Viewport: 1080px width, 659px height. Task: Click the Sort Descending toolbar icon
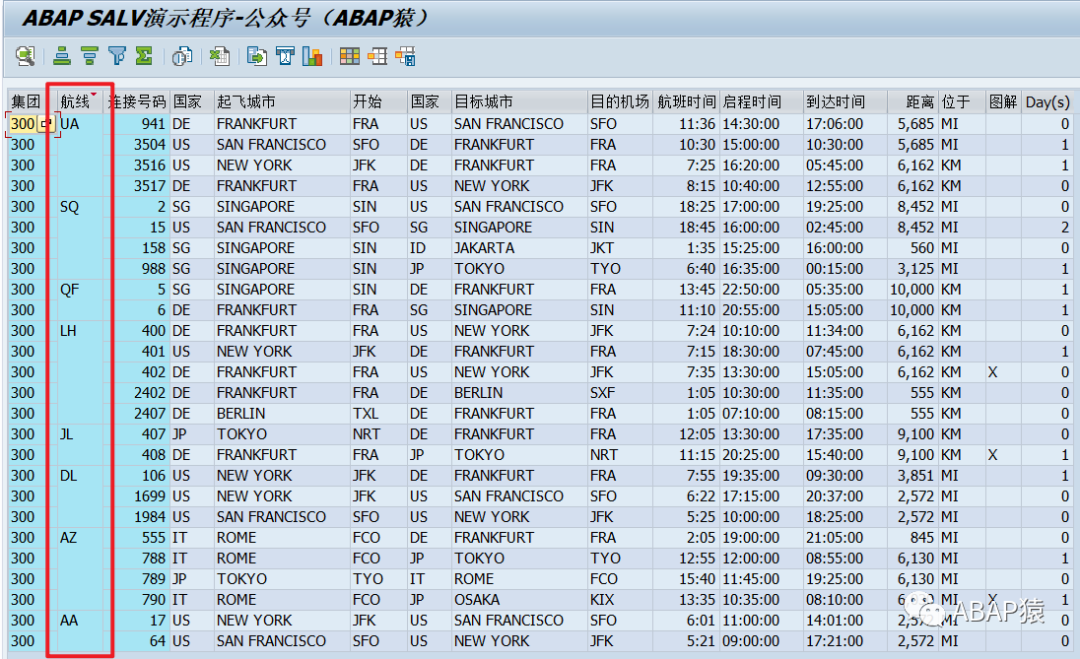pyautogui.click(x=90, y=56)
